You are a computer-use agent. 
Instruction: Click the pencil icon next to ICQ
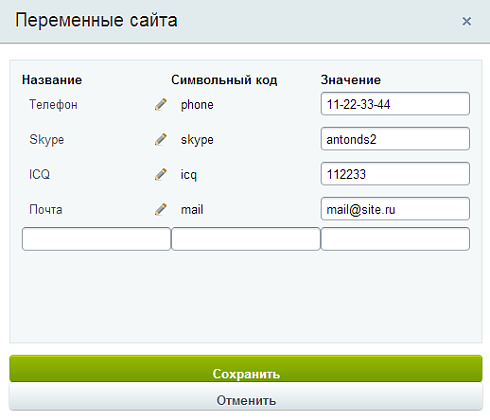pos(161,174)
